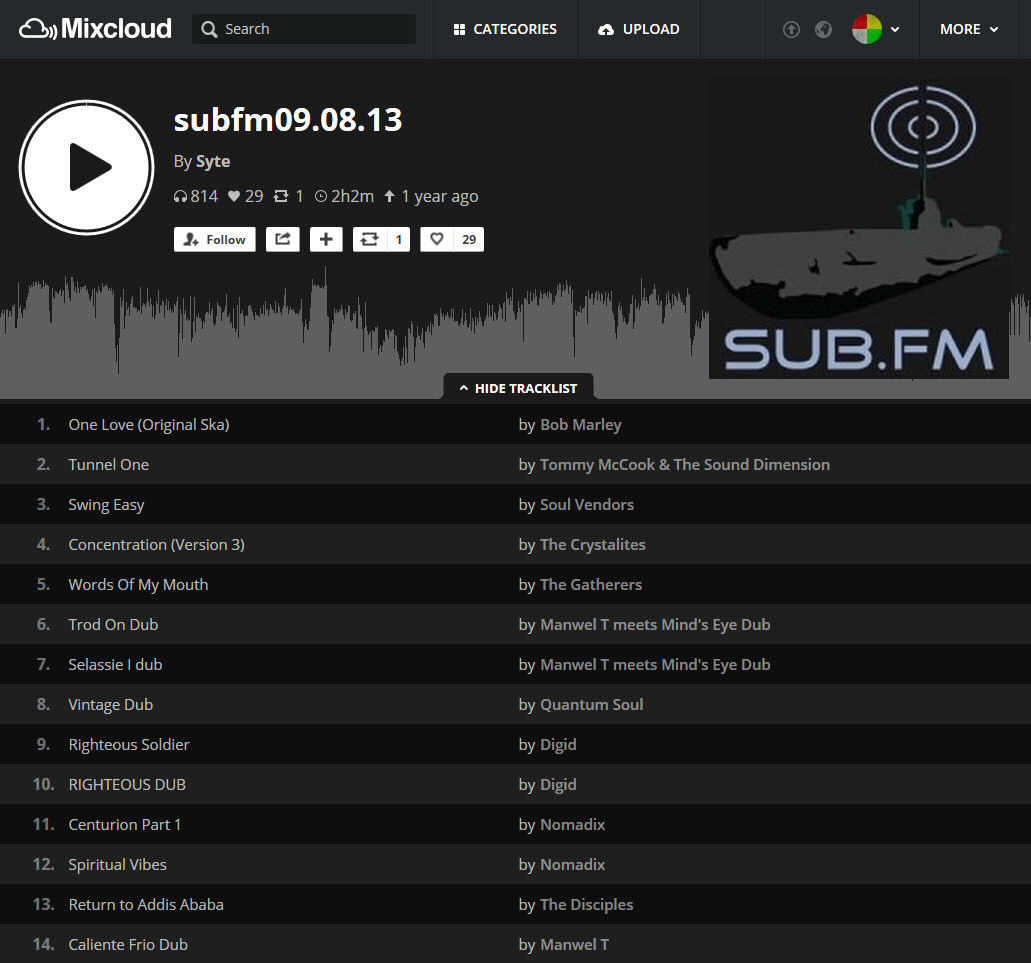Select track Selassie I dub
The width and height of the screenshot is (1031, 963).
point(115,665)
